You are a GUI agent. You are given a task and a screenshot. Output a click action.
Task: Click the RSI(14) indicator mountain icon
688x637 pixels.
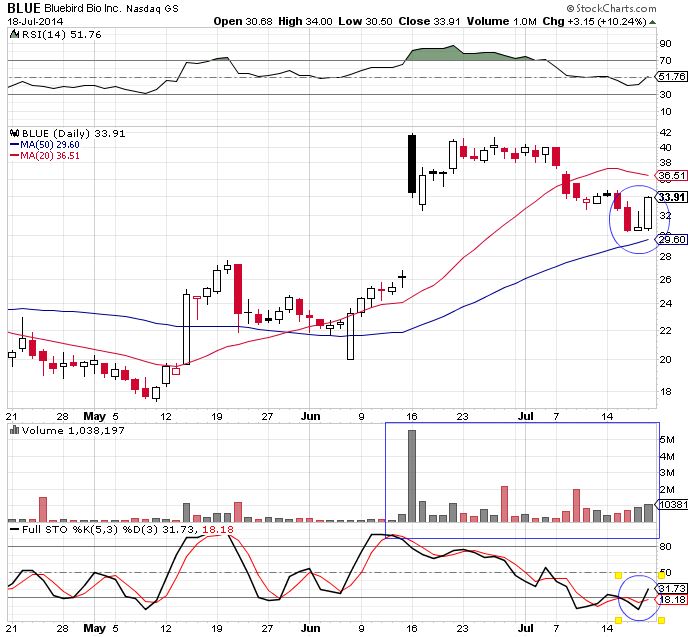coord(14,34)
